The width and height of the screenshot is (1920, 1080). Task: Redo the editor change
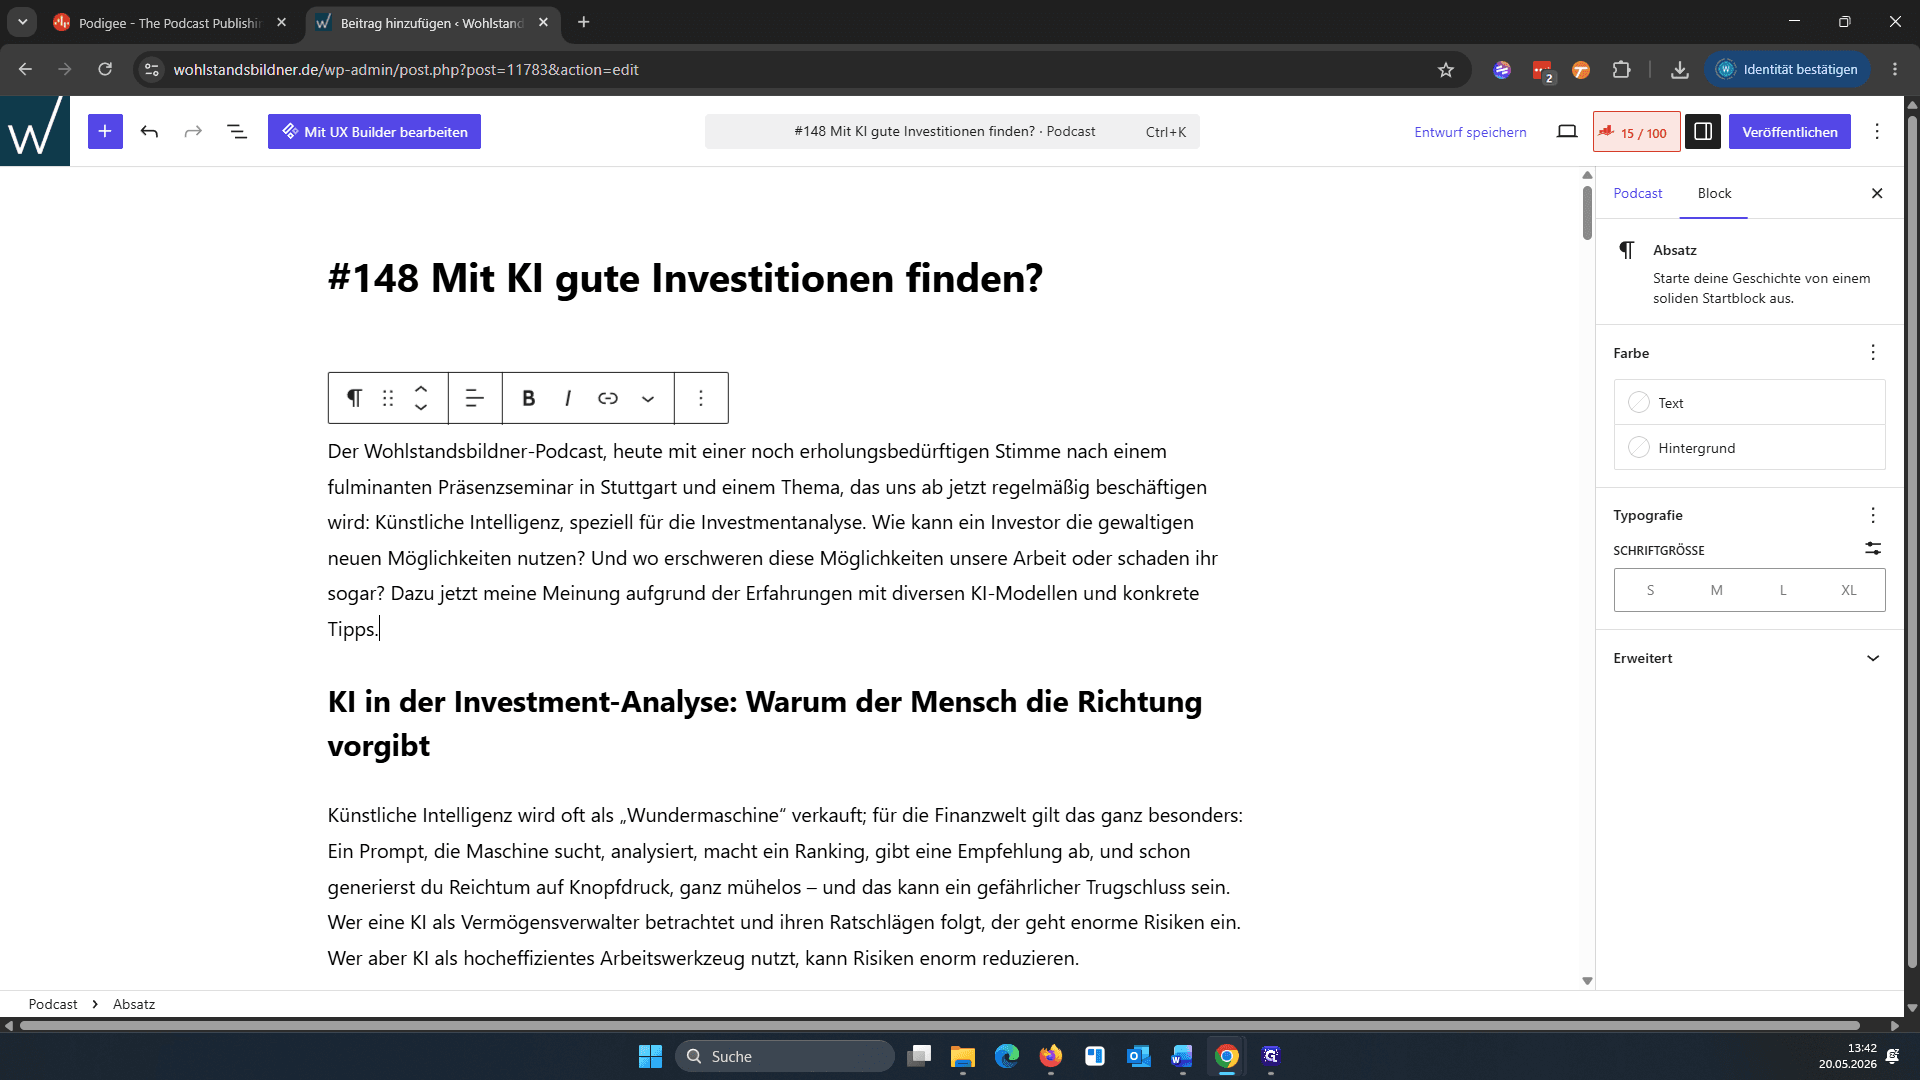point(193,131)
